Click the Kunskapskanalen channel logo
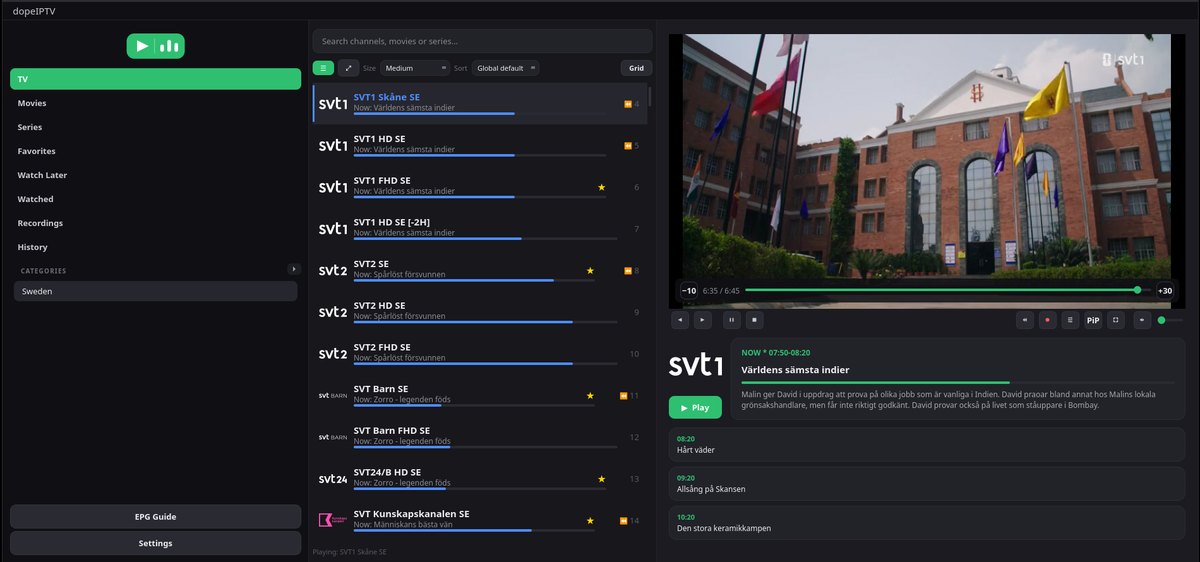 tap(333, 520)
